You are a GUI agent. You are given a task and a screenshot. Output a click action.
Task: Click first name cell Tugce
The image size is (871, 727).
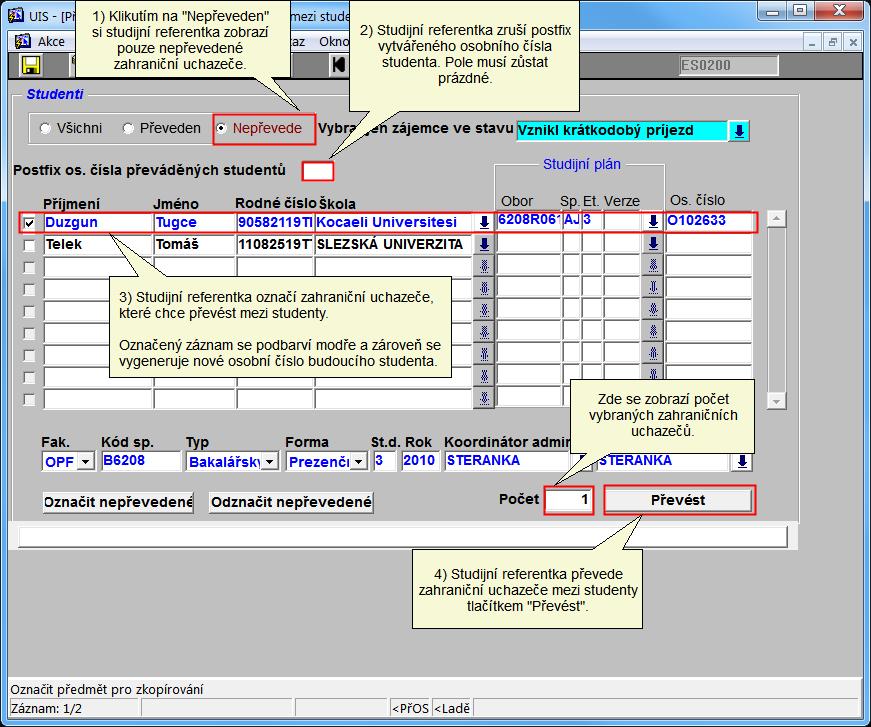click(194, 223)
